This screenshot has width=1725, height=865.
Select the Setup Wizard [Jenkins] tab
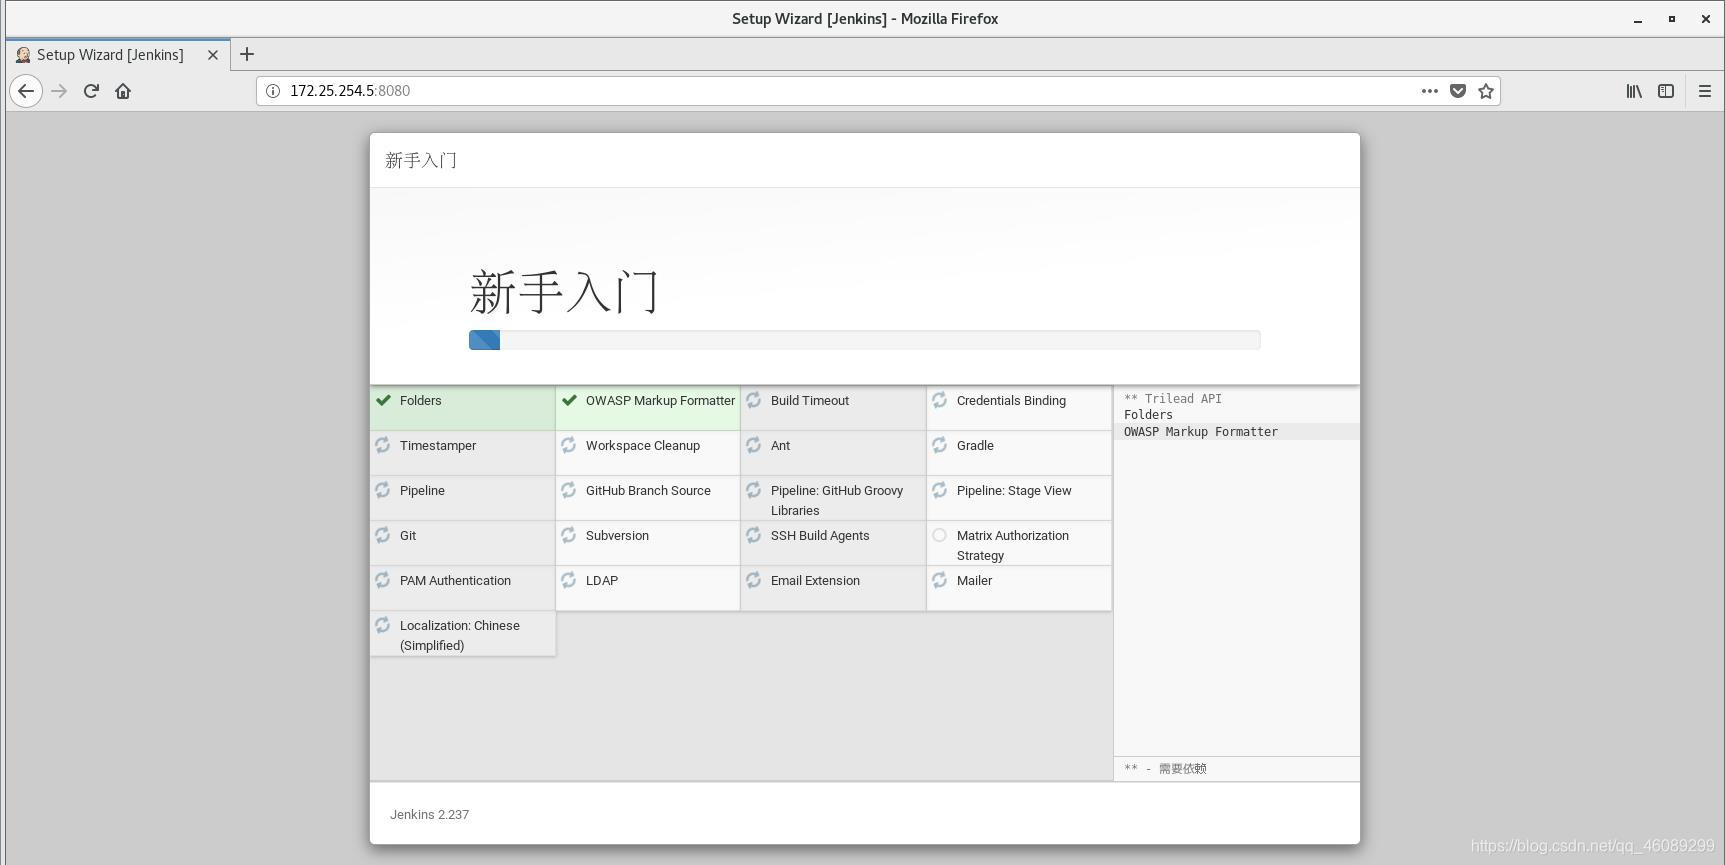point(118,55)
